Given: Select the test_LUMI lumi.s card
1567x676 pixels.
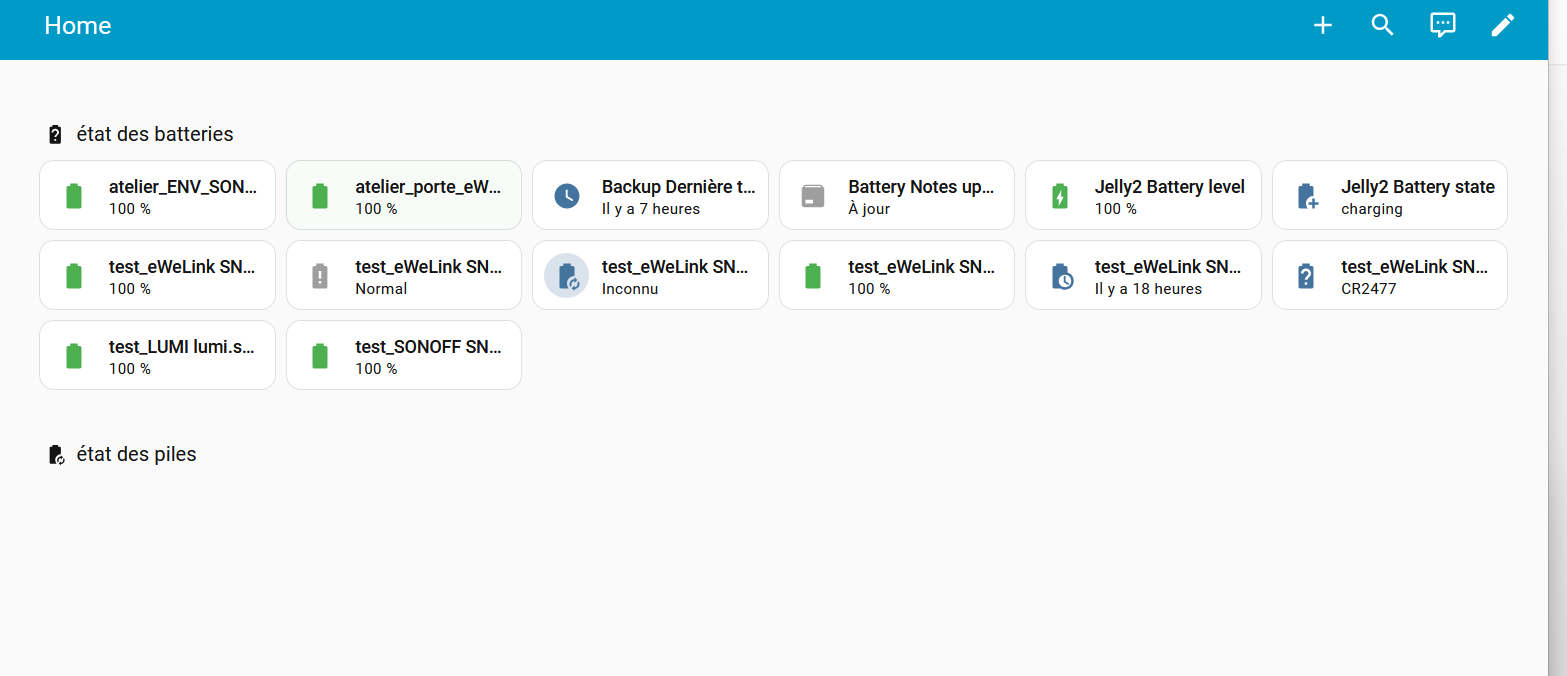Looking at the screenshot, I should click(157, 356).
